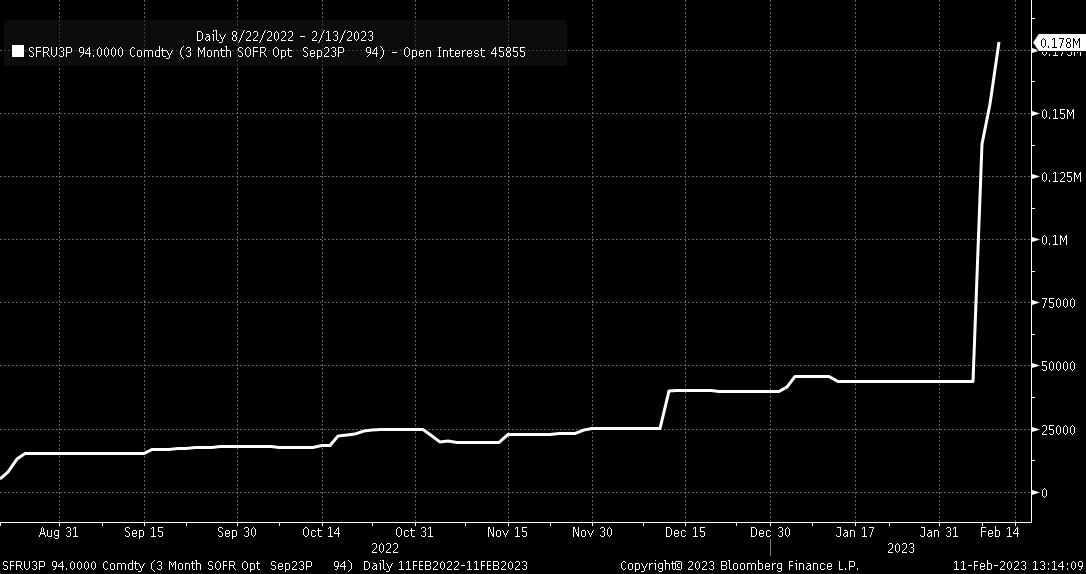Click the 2022 year label on the axis
Viewport: 1086px width, 574px height.
[385, 548]
